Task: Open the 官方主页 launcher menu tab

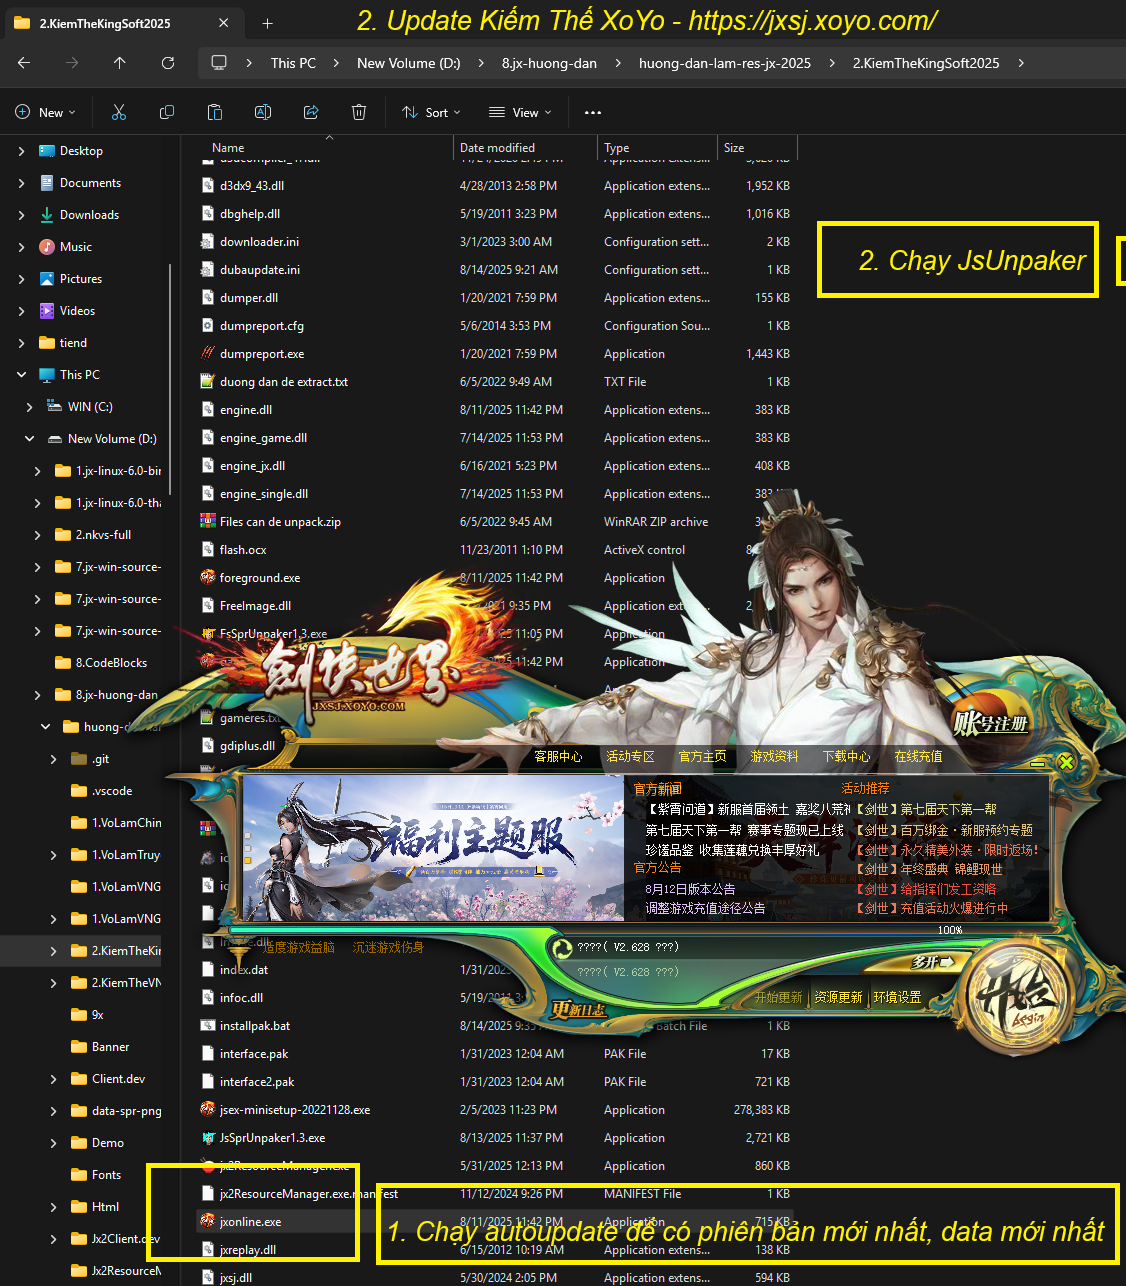Action: [x=702, y=756]
